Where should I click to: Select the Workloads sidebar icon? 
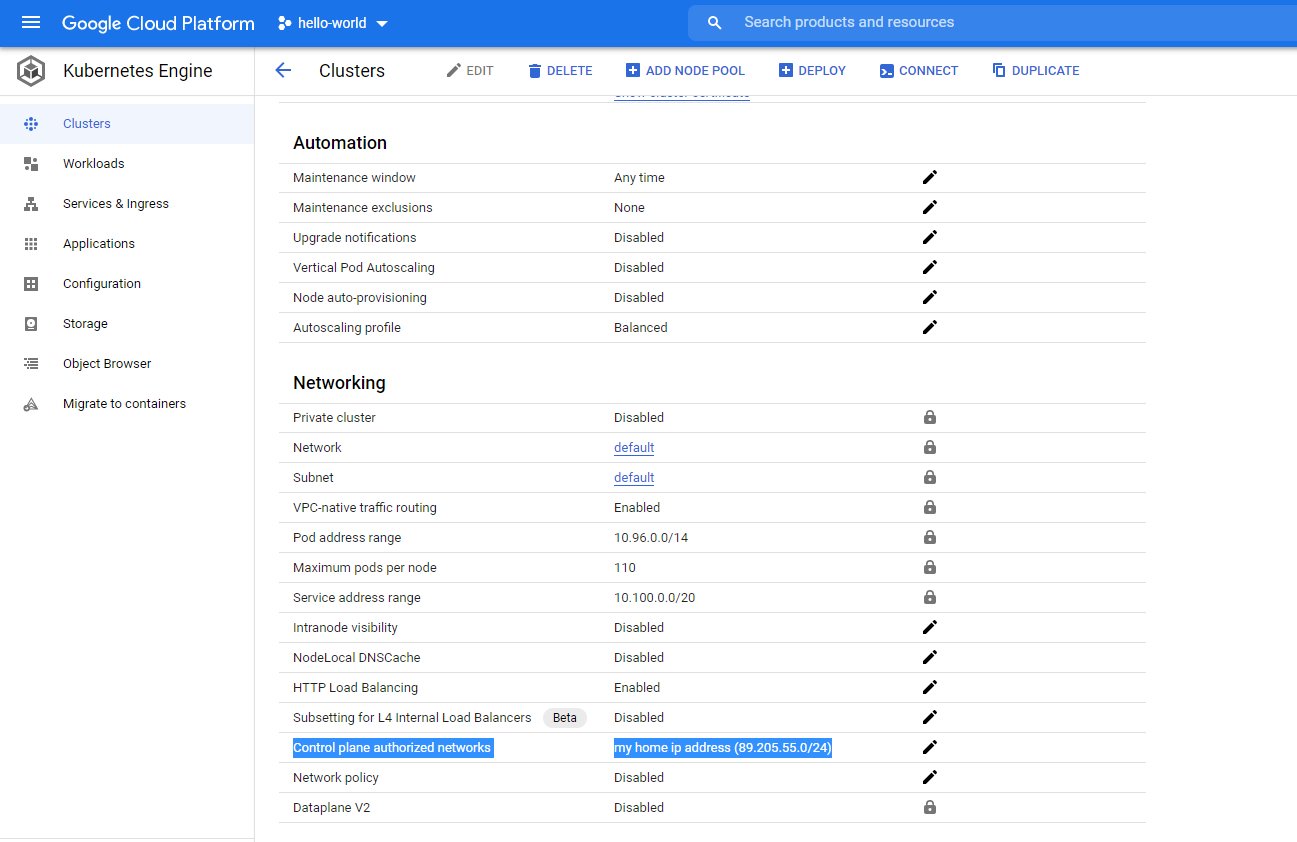point(31,163)
